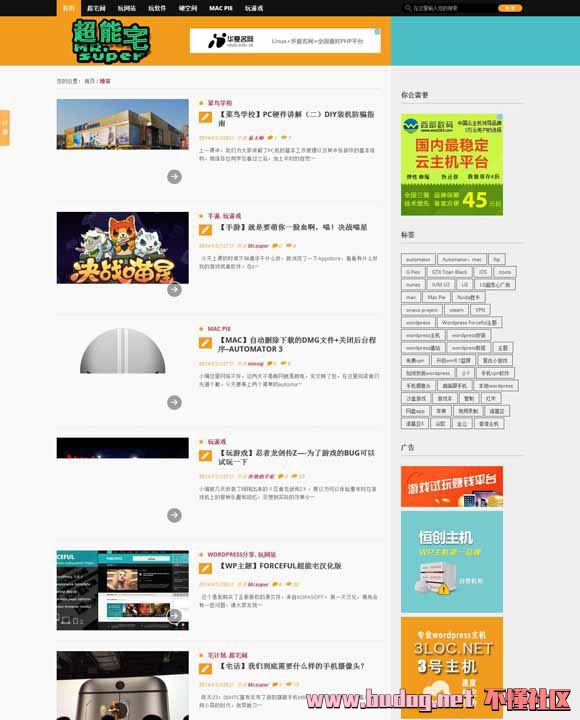Image resolution: width=580 pixels, height=720 pixels.
Task: Select the 玩游戏 item in the top navigation
Action: pyautogui.click(x=254, y=8)
